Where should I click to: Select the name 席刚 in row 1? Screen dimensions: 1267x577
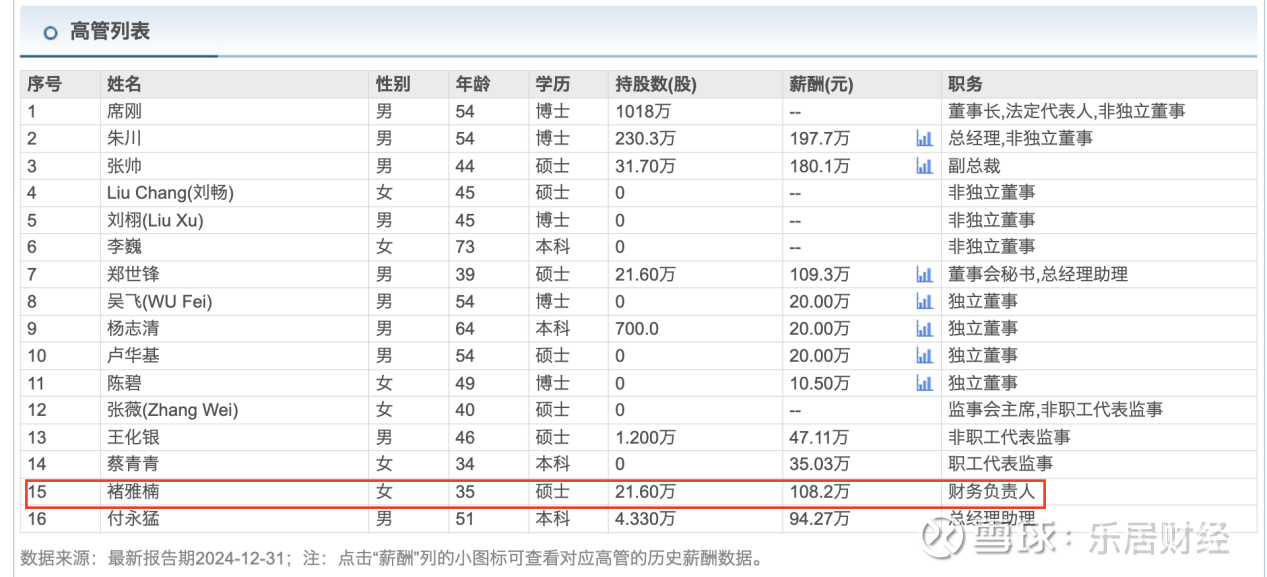point(124,111)
